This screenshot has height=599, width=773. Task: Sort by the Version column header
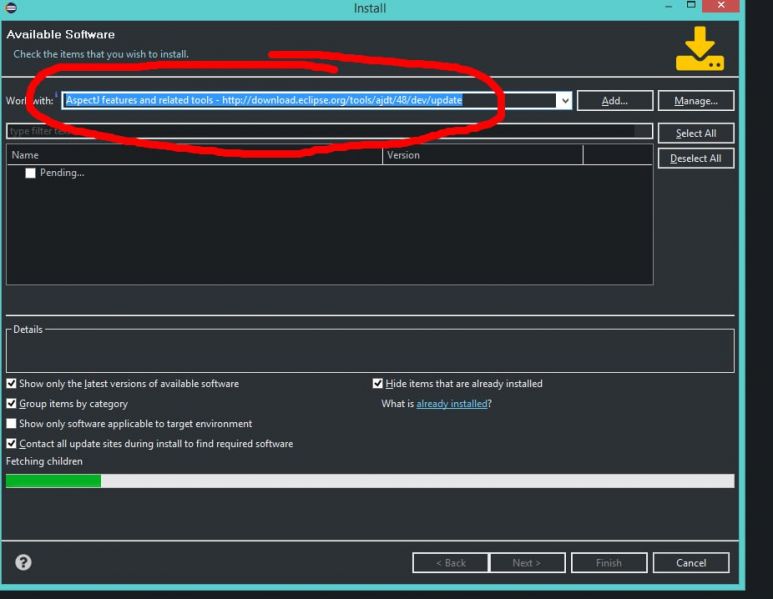click(x=483, y=155)
